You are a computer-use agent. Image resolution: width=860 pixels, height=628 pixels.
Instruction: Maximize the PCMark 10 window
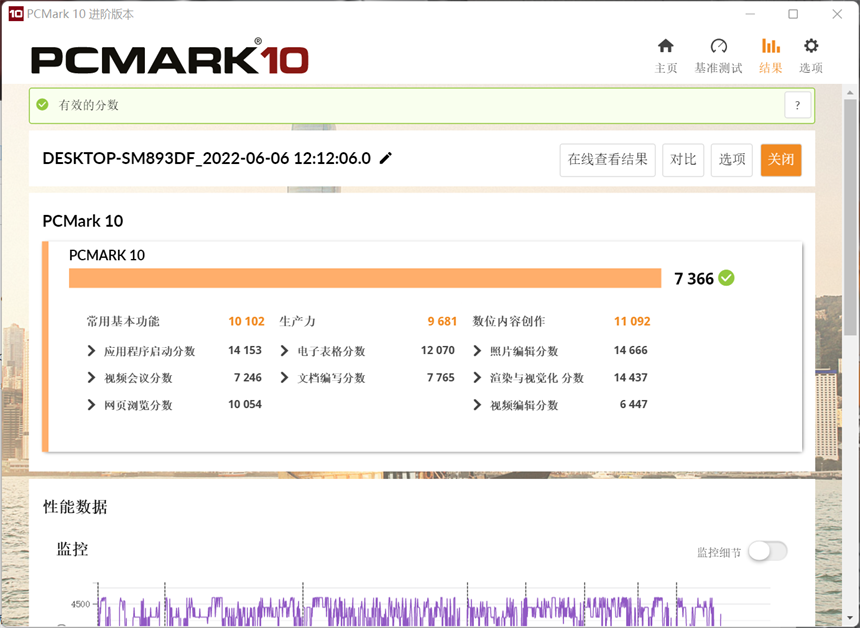pyautogui.click(x=793, y=14)
